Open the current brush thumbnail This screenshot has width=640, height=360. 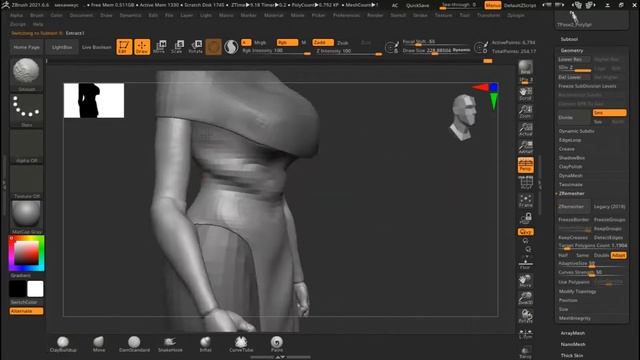26,75
